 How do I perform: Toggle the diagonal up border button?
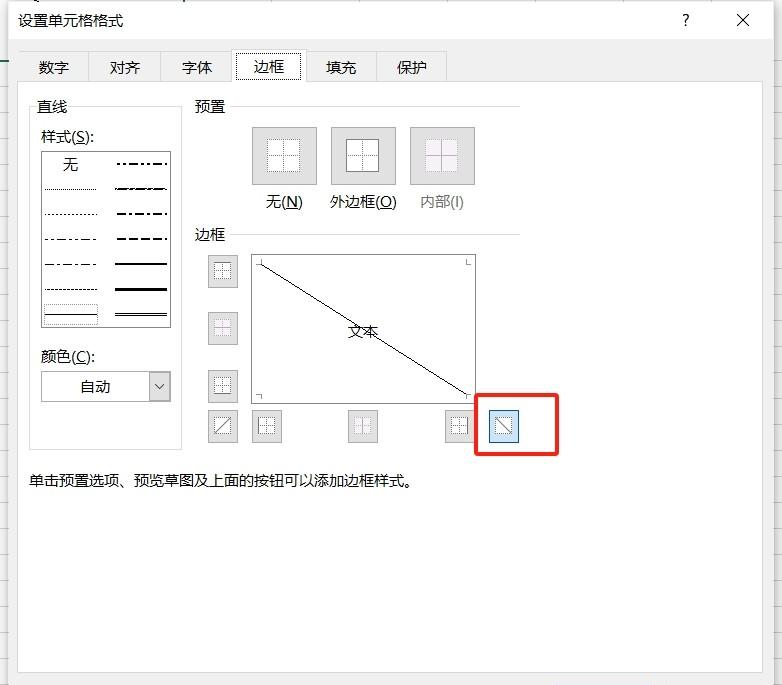[x=222, y=426]
